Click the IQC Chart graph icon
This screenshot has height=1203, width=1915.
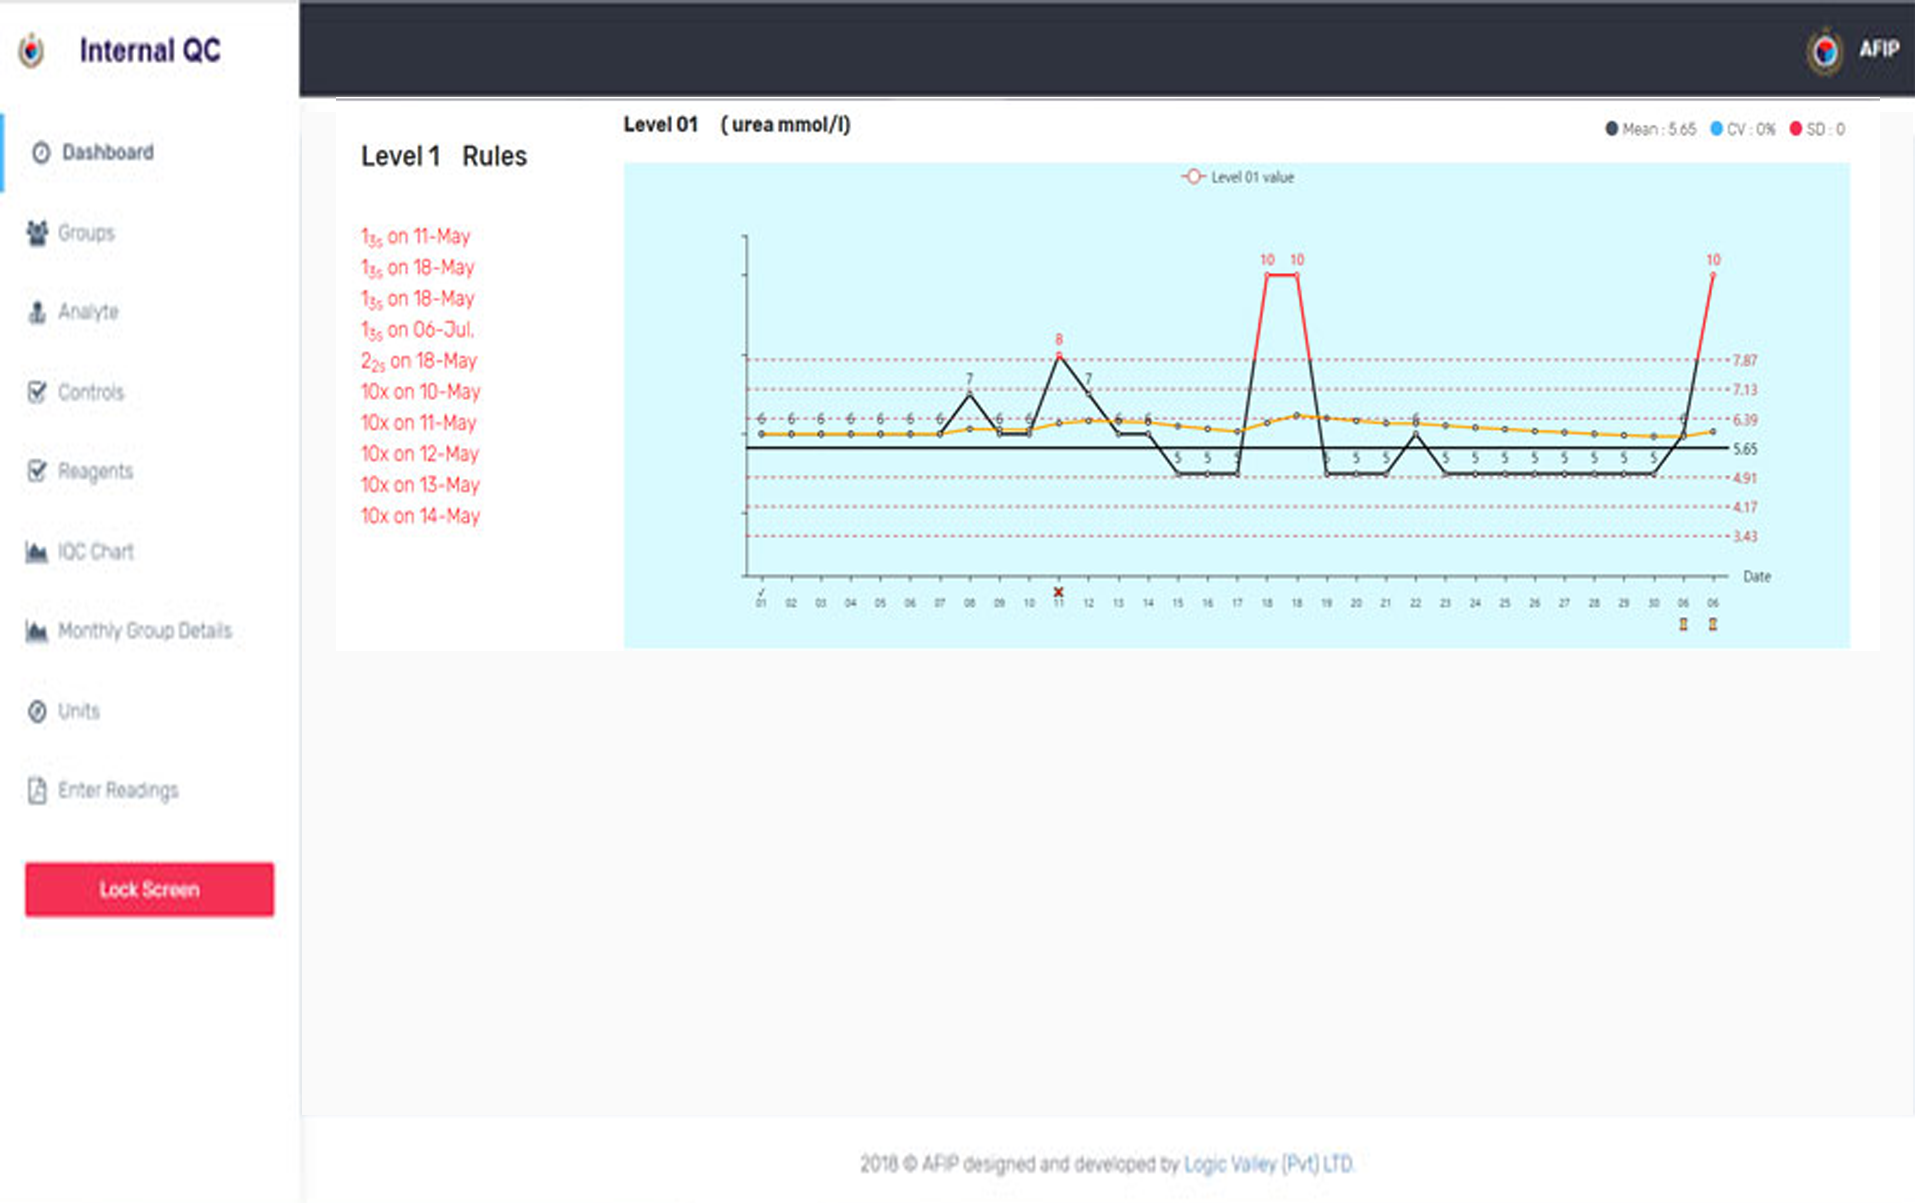click(37, 552)
